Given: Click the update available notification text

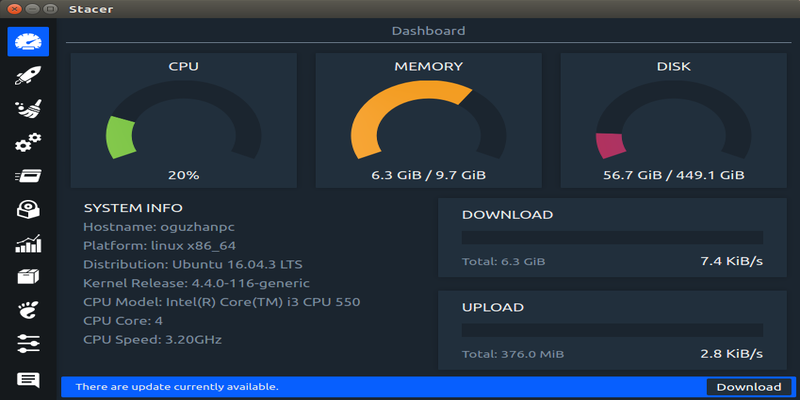Looking at the screenshot, I should coord(177,387).
